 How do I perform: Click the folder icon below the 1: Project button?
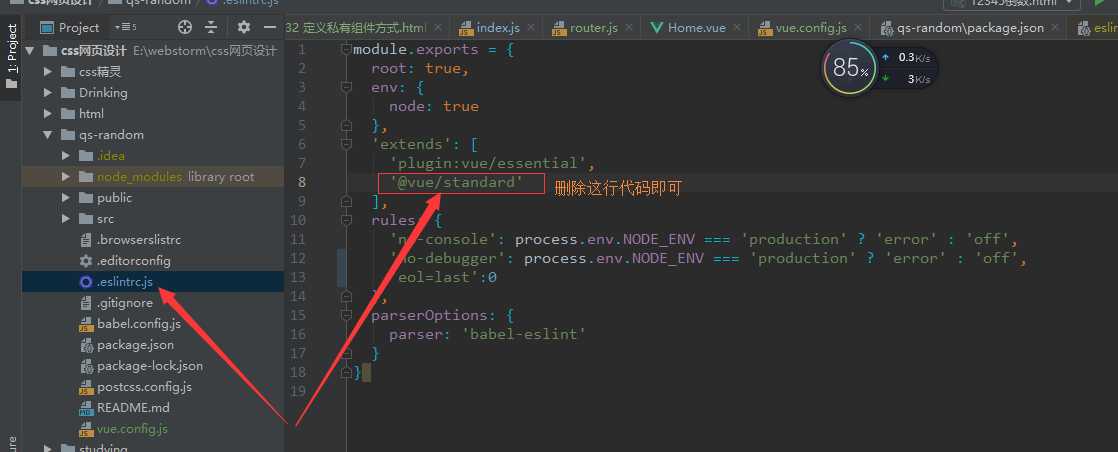pos(11,83)
